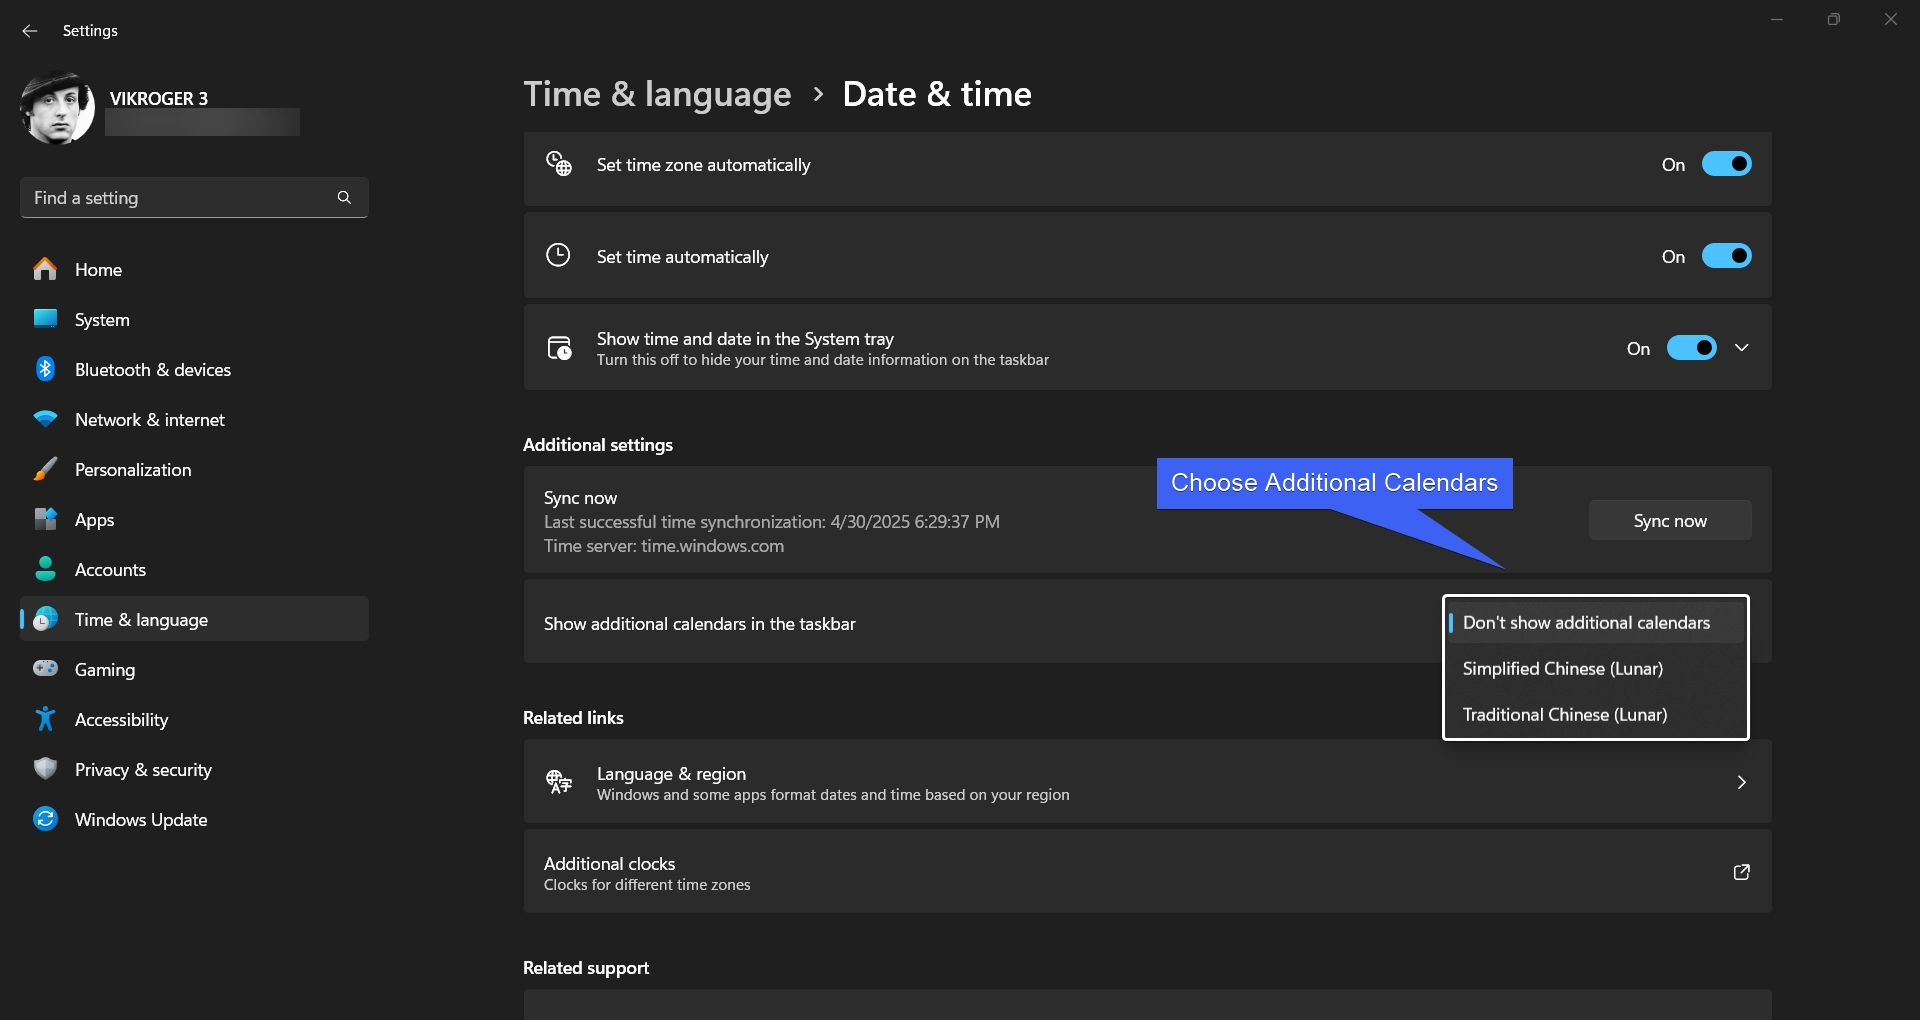Image resolution: width=1920 pixels, height=1020 pixels.
Task: Turn off Show time and date in System tray
Action: tap(1691, 347)
